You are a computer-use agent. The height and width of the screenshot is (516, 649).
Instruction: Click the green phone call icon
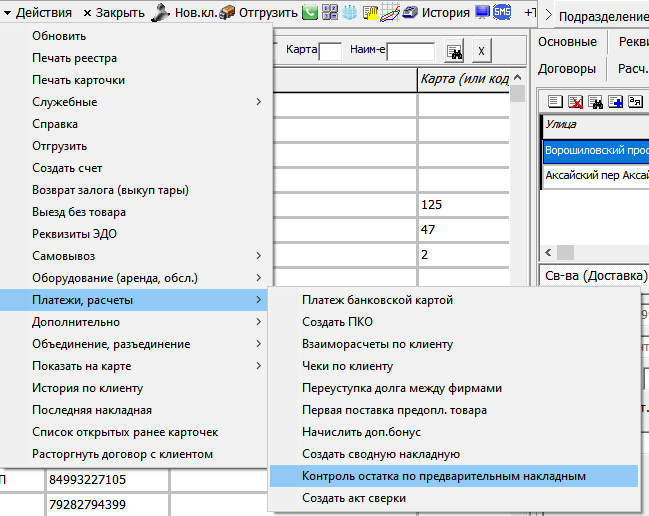tap(311, 13)
